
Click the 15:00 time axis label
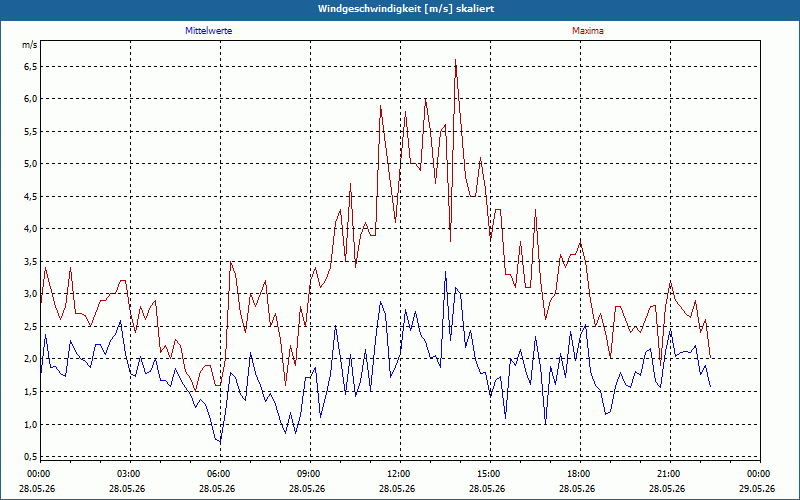pos(487,474)
